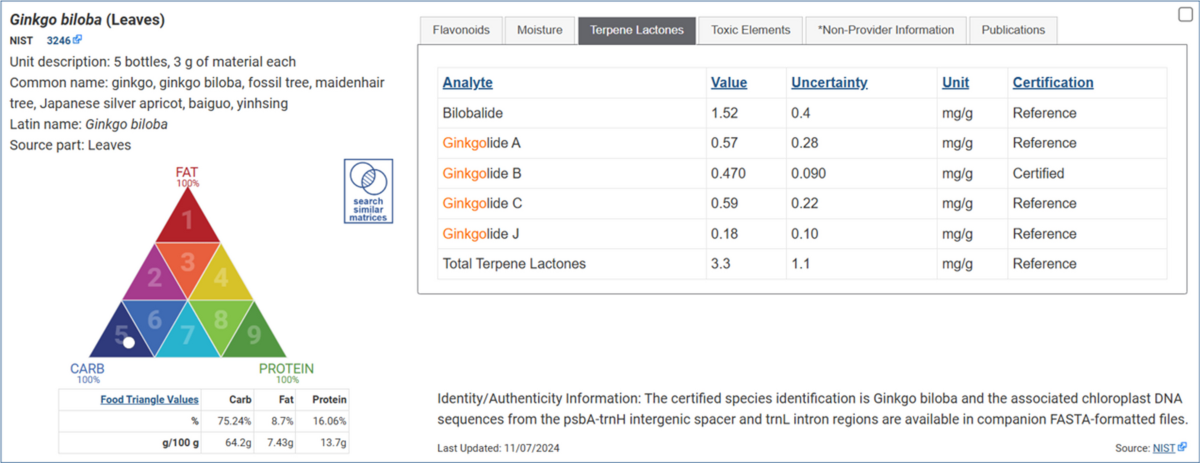Select purple triangle segment 2

154,277
